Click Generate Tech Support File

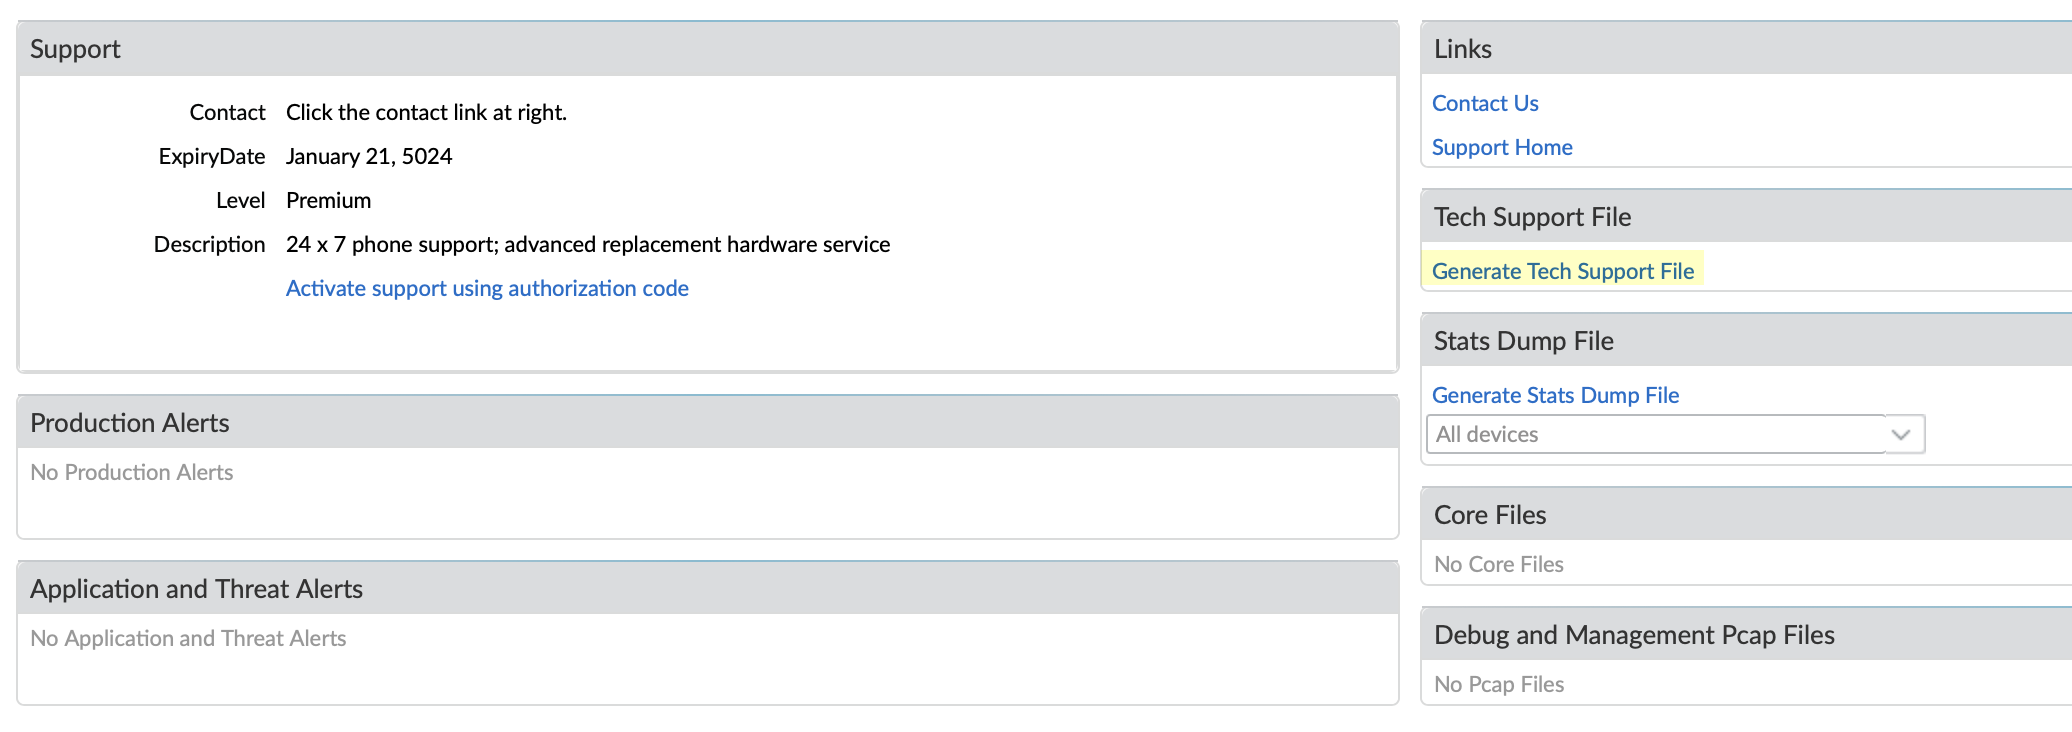click(x=1562, y=271)
